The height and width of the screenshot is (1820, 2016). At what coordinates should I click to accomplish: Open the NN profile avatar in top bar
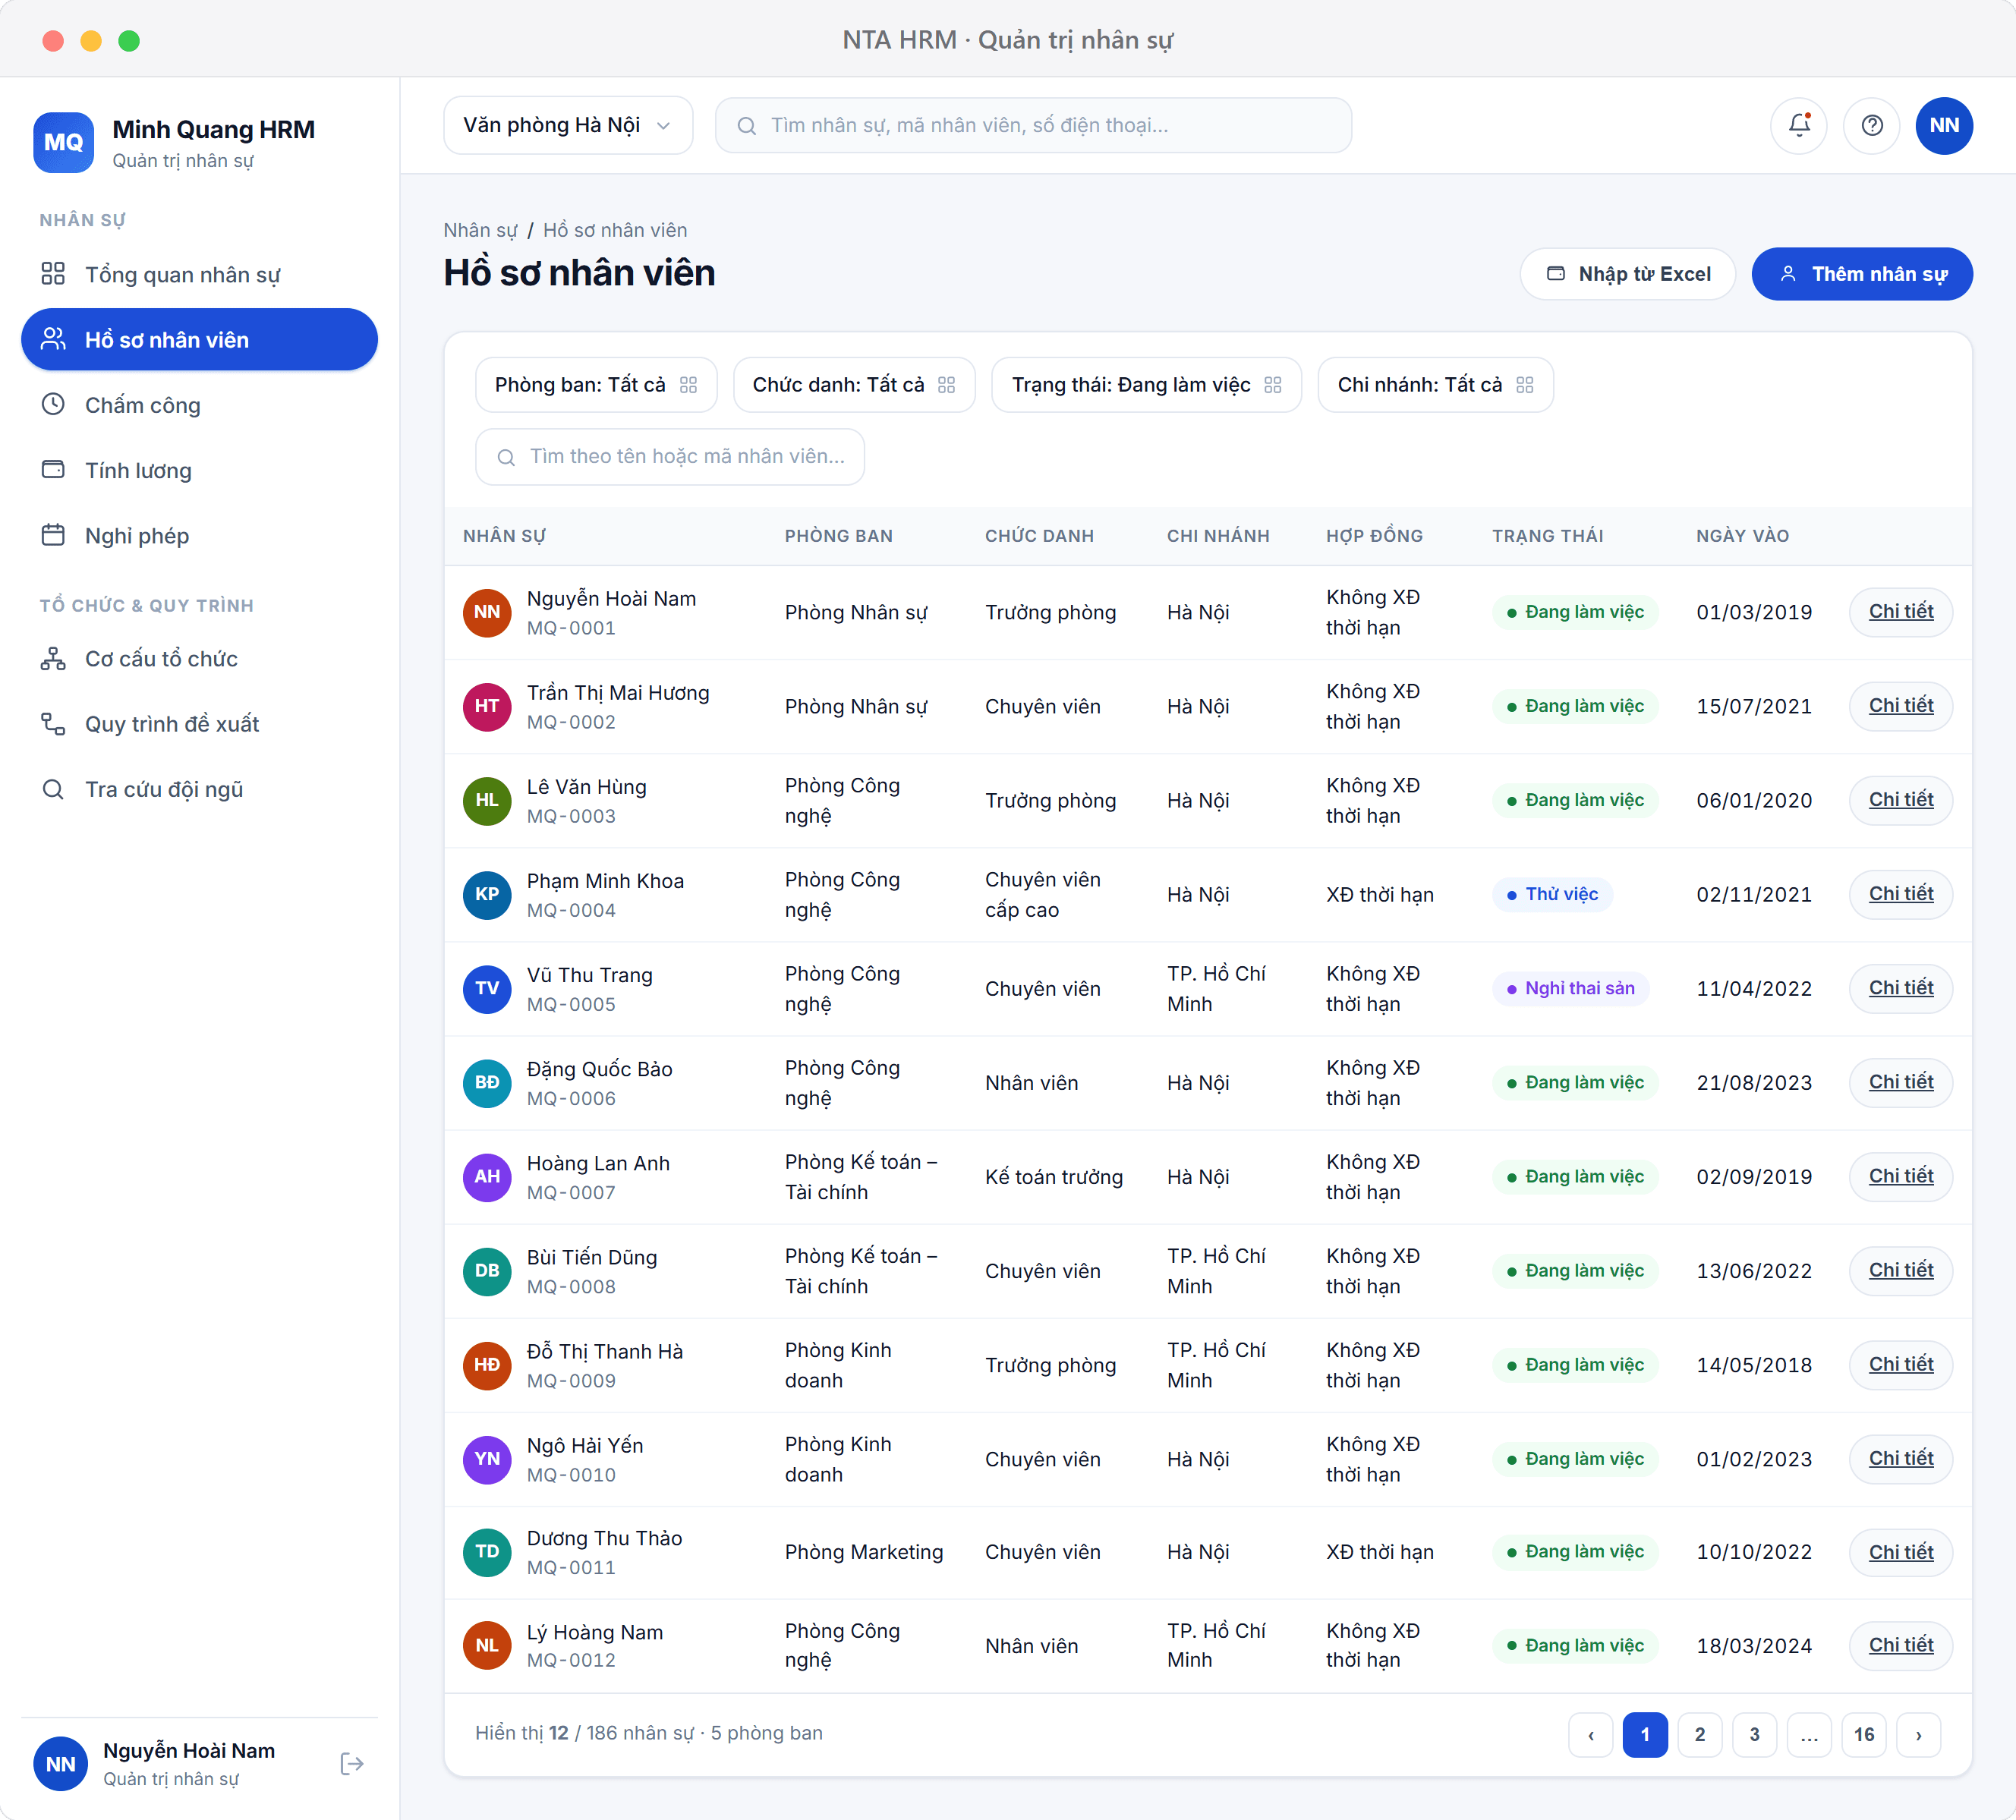1943,125
